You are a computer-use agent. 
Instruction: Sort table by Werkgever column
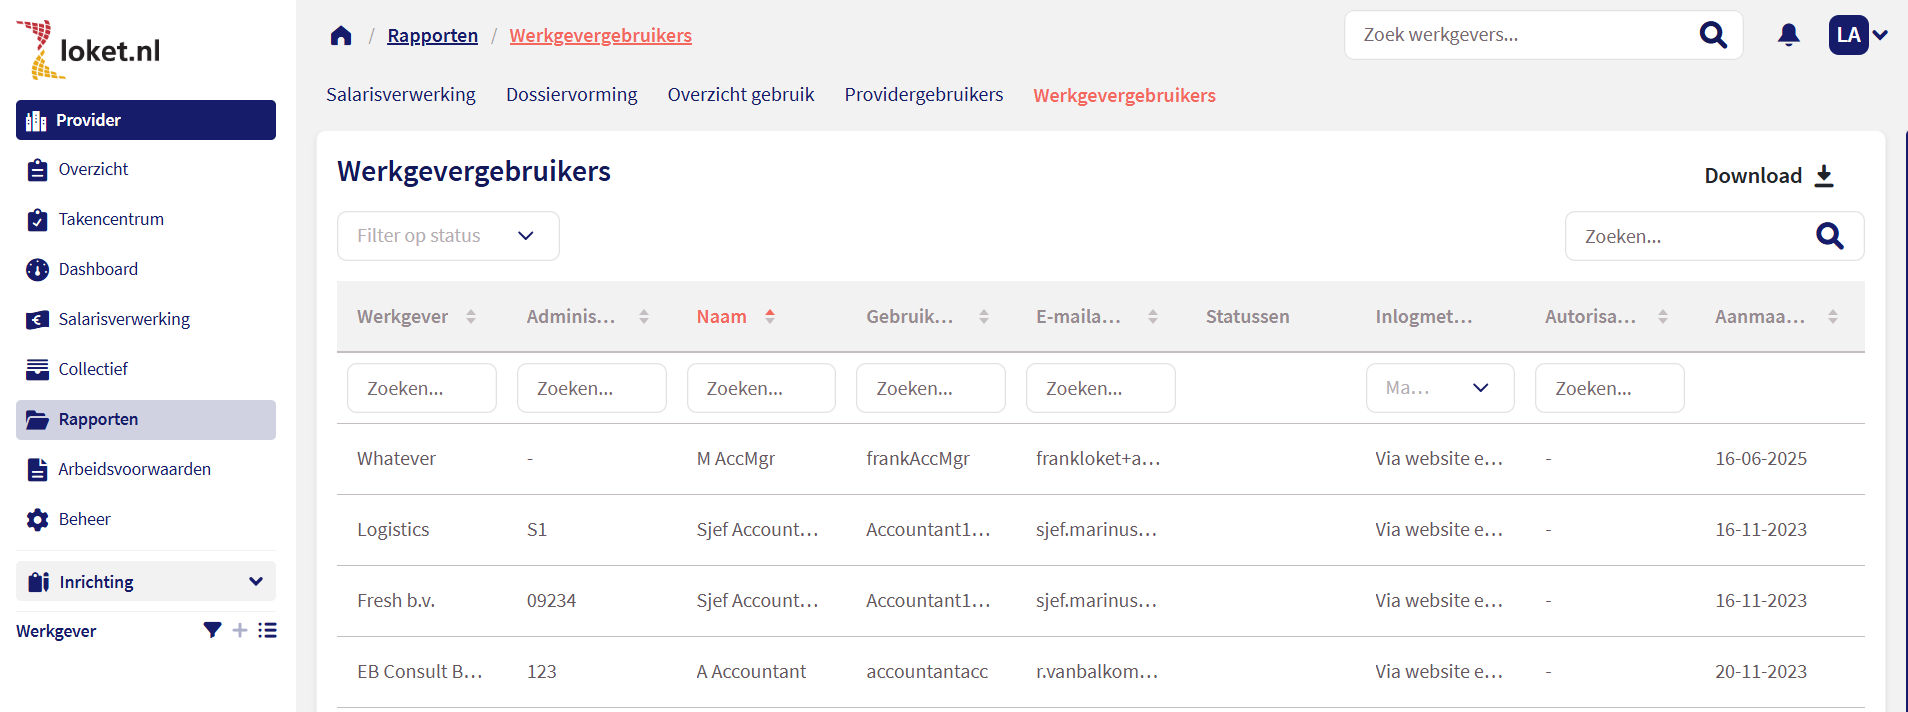[470, 317]
